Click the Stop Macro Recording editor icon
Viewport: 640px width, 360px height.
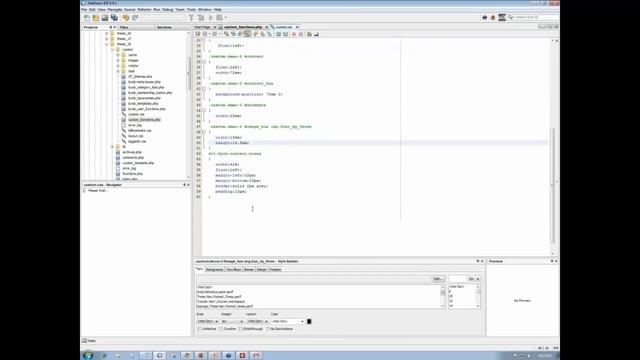point(301,34)
